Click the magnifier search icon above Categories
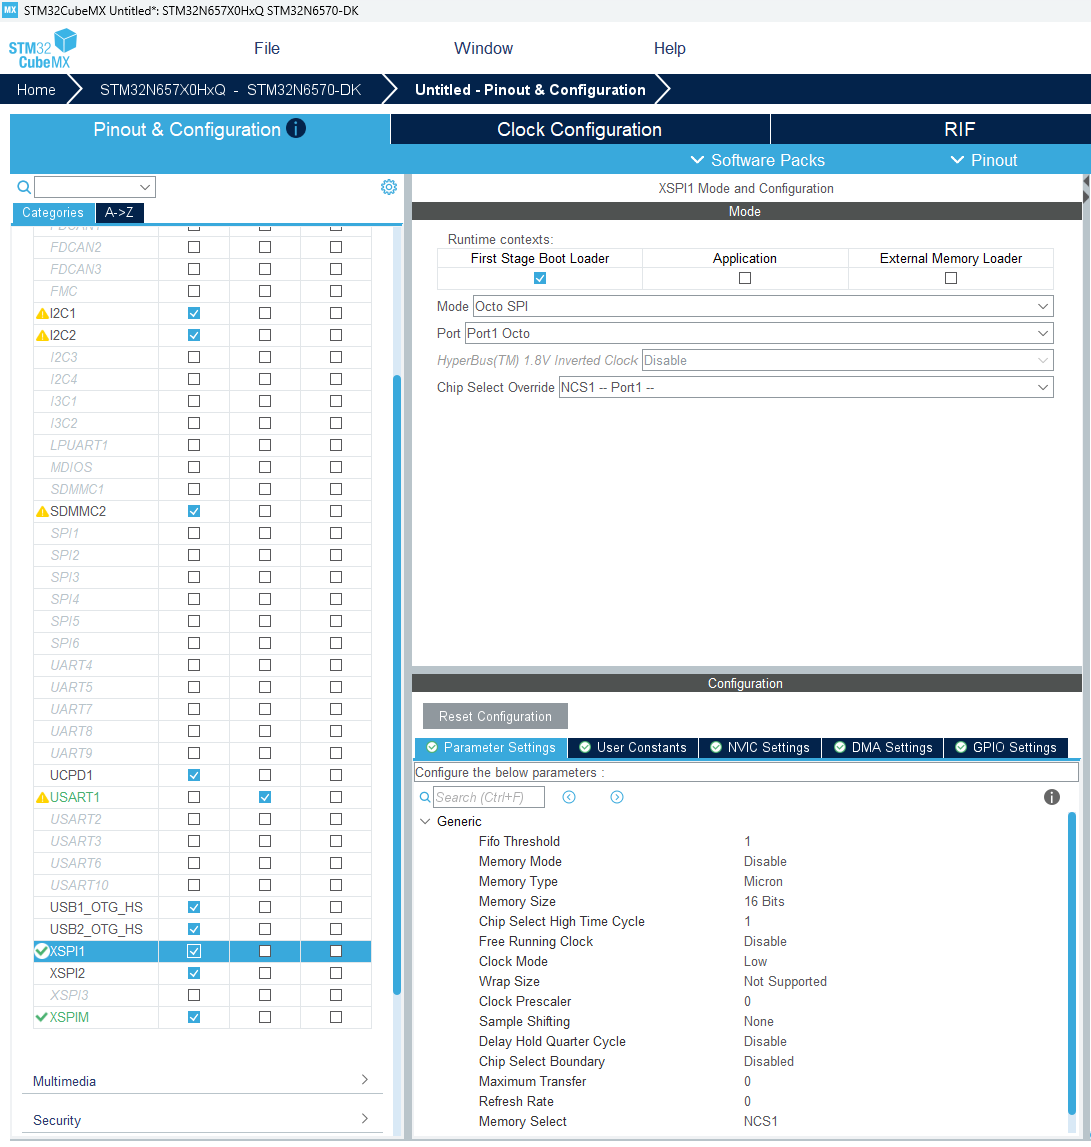Image resolution: width=1091 pixels, height=1147 pixels. point(24,187)
